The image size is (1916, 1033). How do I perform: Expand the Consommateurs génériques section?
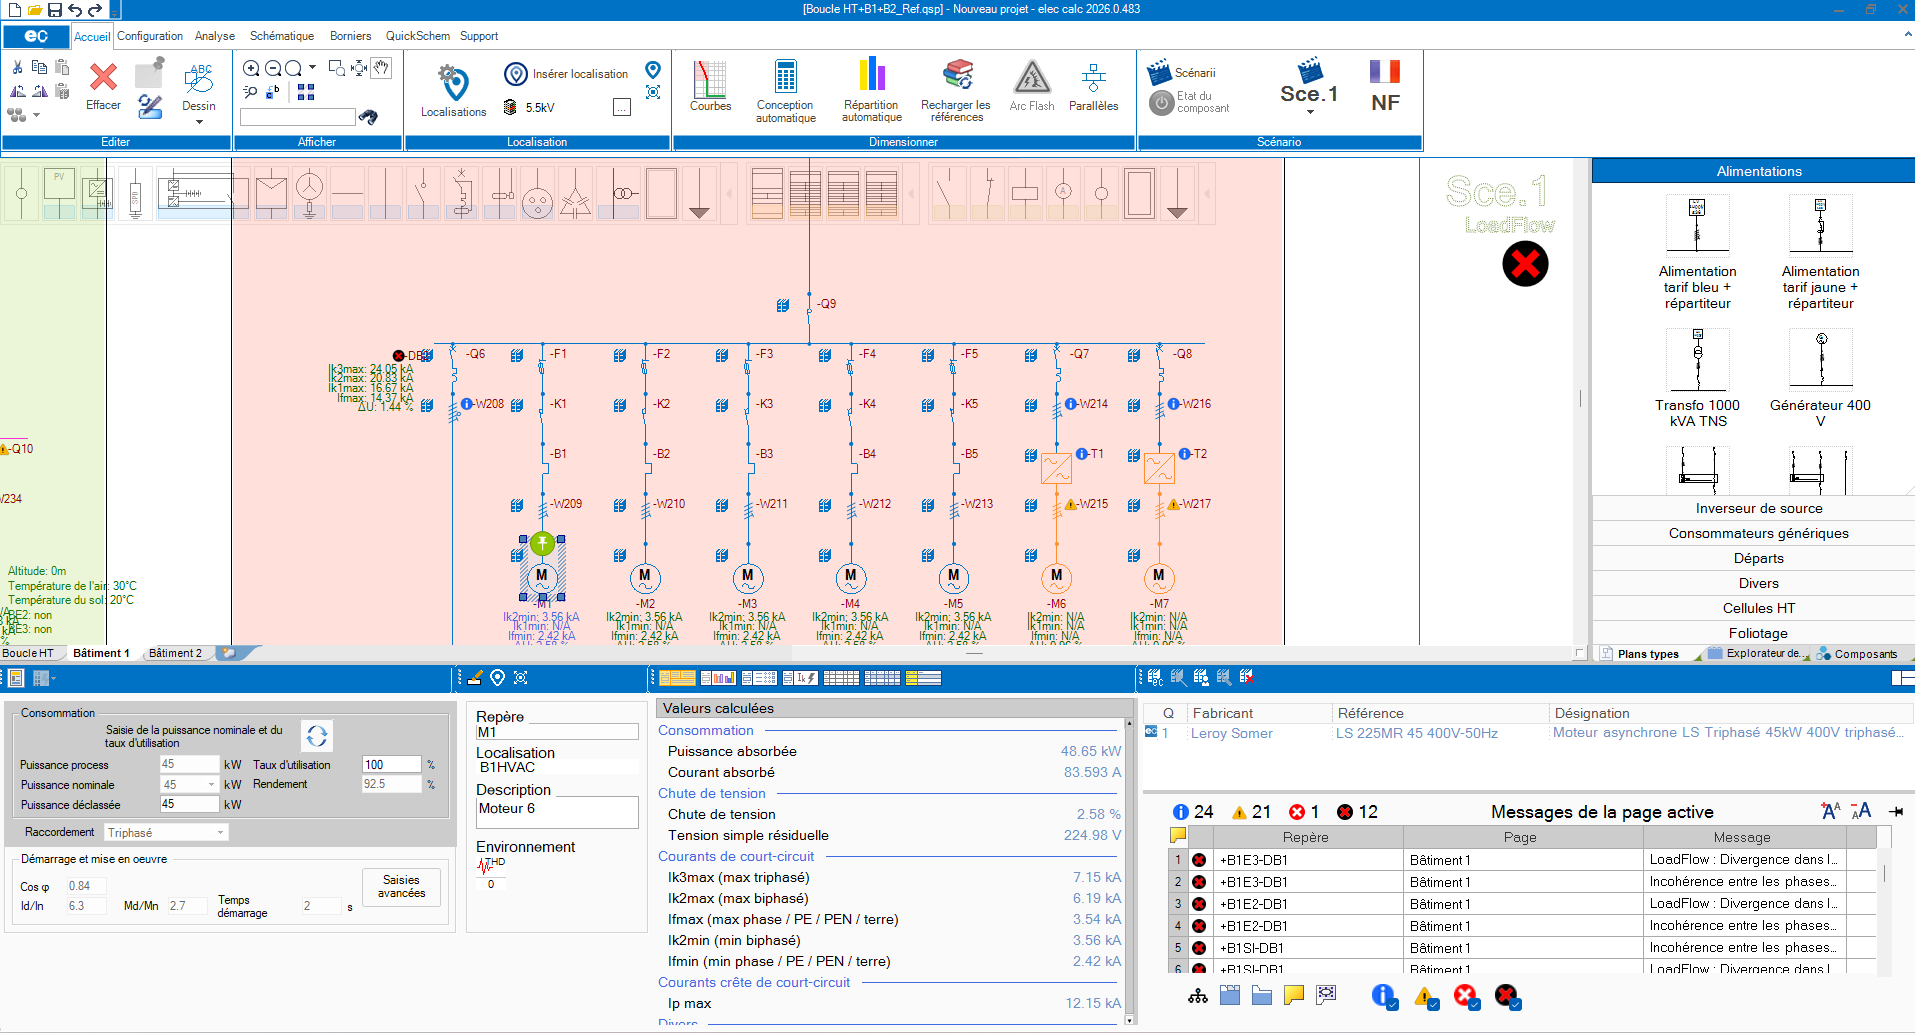click(x=1758, y=533)
